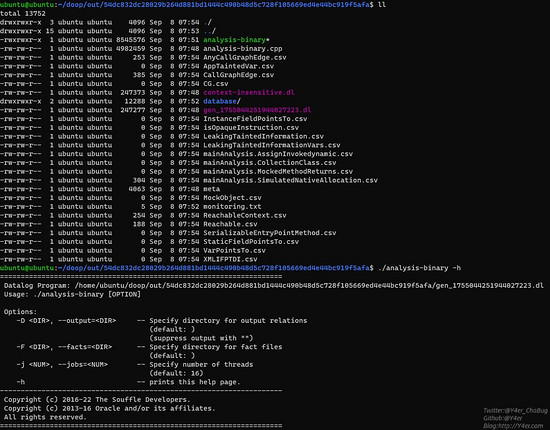Select the './analysis-binary -h' command text
550x430 pixels.
[x=420, y=268]
